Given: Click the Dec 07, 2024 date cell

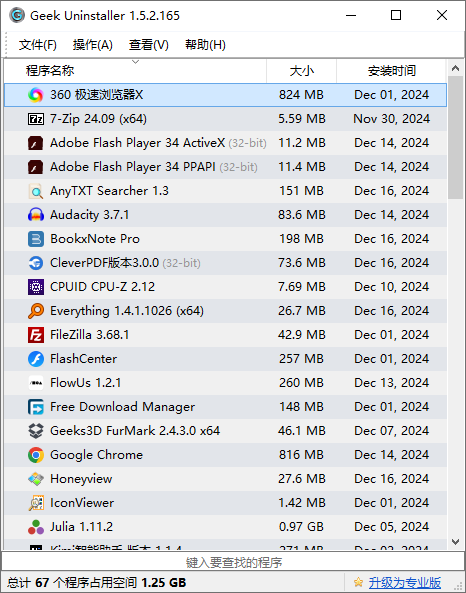Looking at the screenshot, I should 391,431.
